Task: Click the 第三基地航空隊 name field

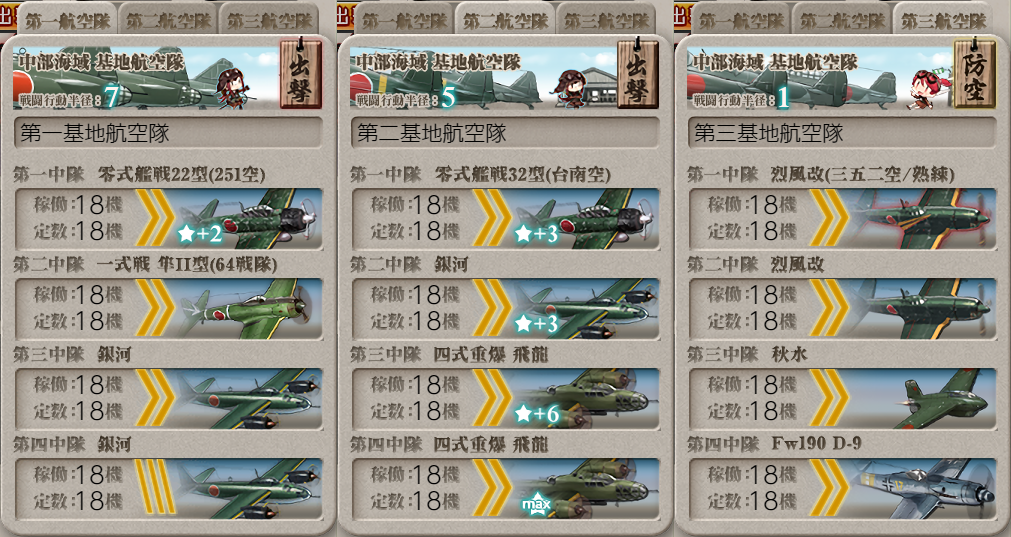Action: point(842,133)
